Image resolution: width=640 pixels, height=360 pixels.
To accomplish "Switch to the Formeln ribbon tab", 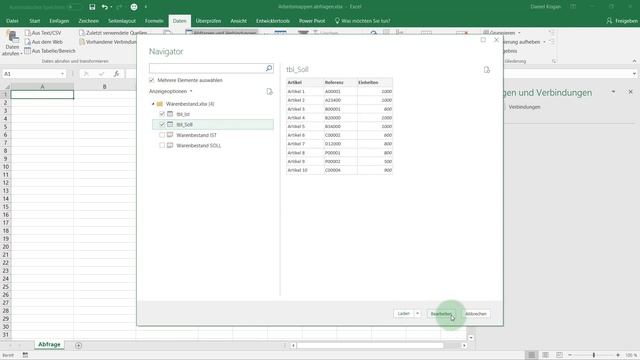I will [x=154, y=21].
